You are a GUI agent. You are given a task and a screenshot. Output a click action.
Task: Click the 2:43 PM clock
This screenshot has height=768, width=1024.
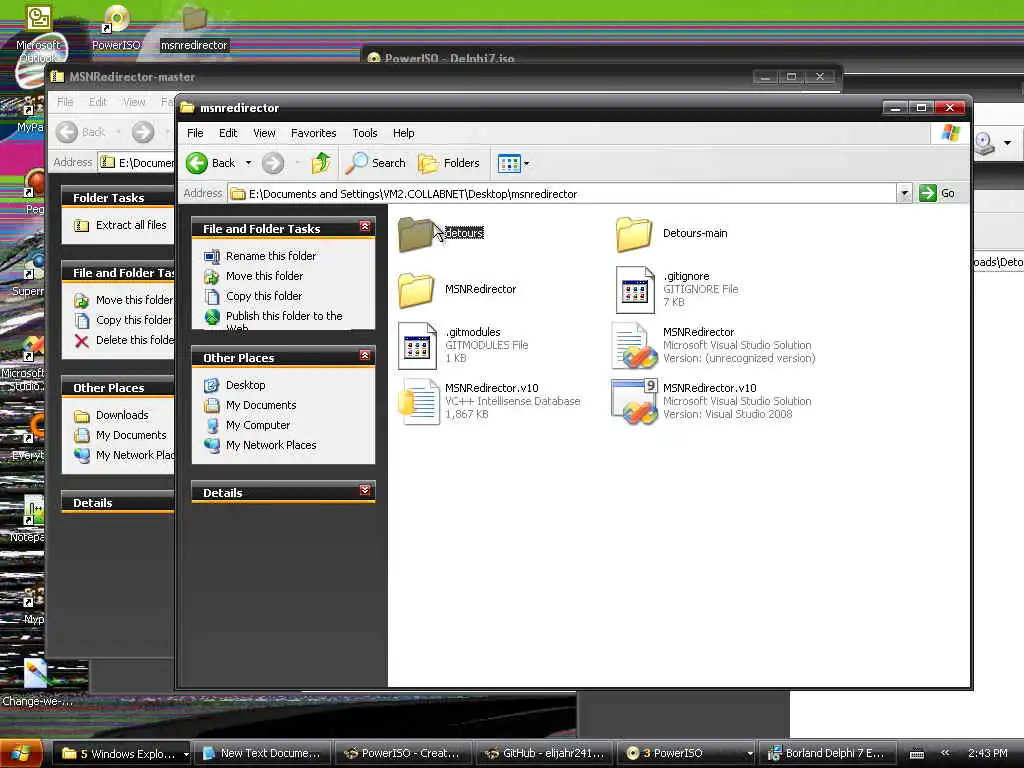pyautogui.click(x=987, y=753)
